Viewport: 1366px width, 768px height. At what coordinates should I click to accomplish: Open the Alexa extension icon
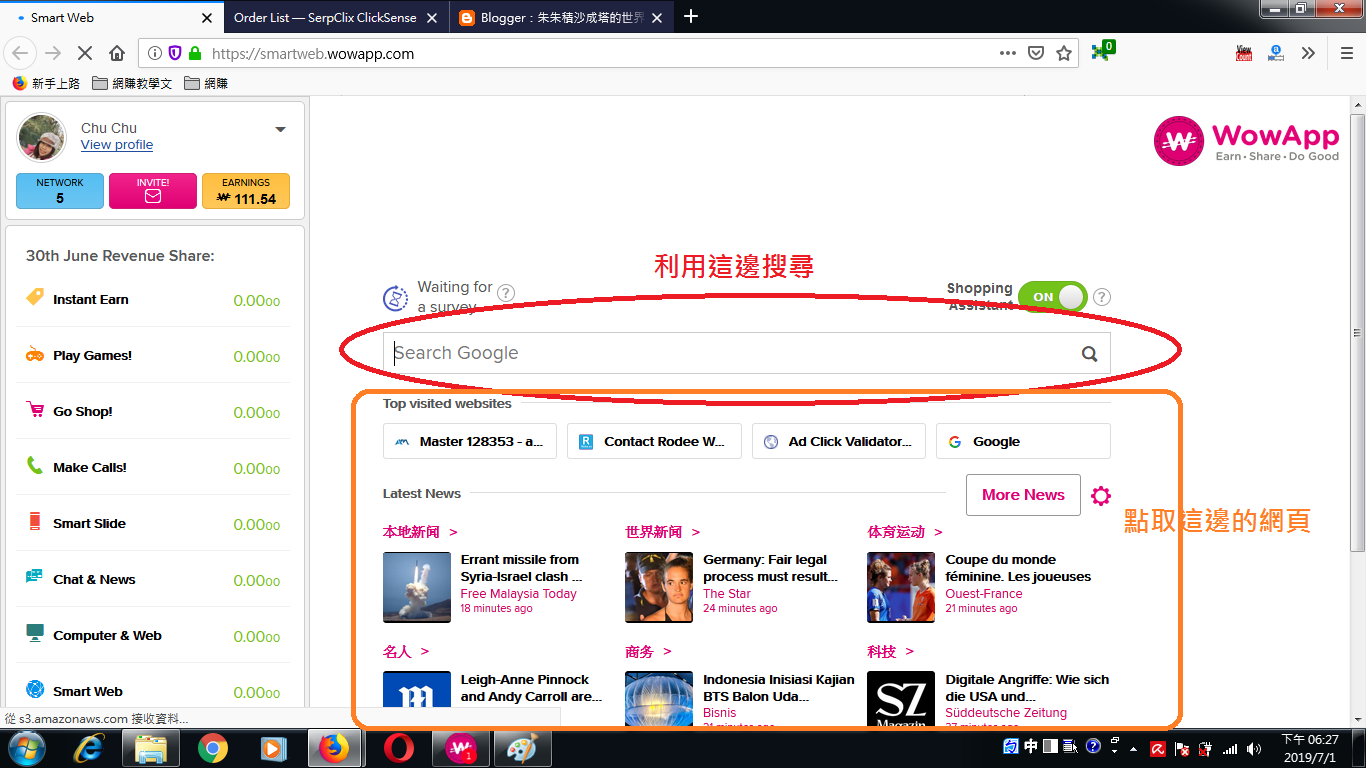1275,54
